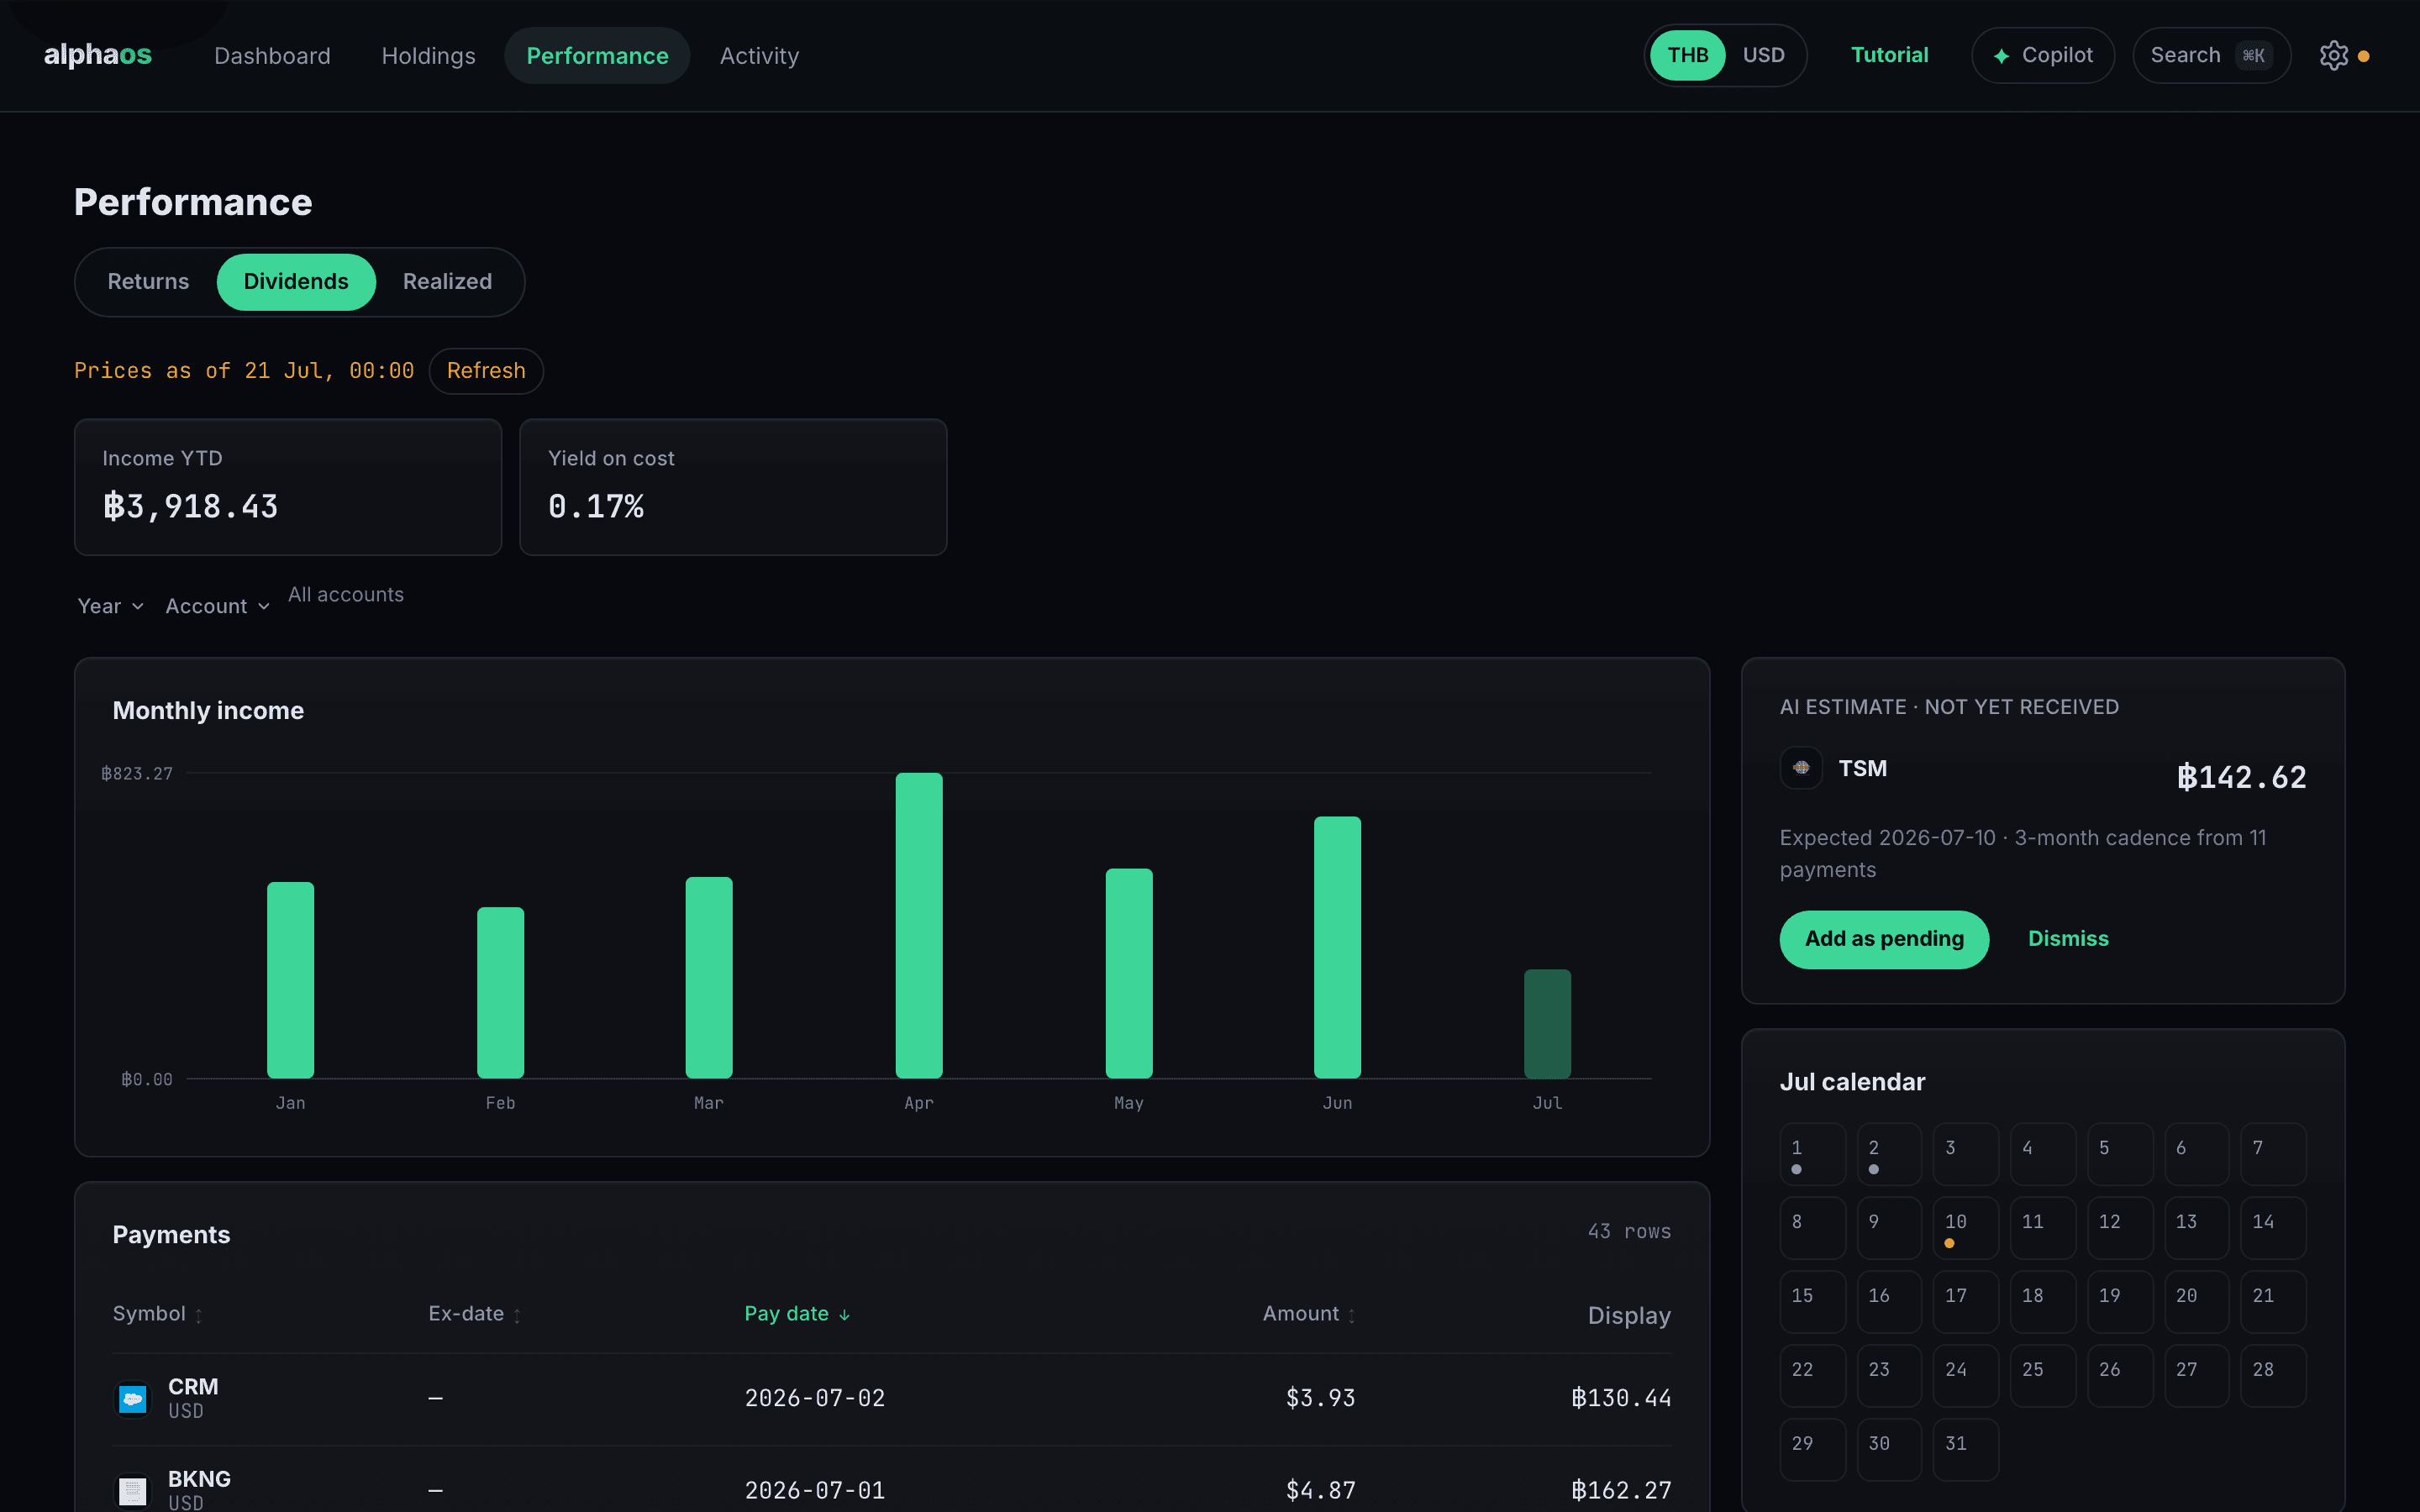Click the BKNG ticker logo

(133, 1491)
